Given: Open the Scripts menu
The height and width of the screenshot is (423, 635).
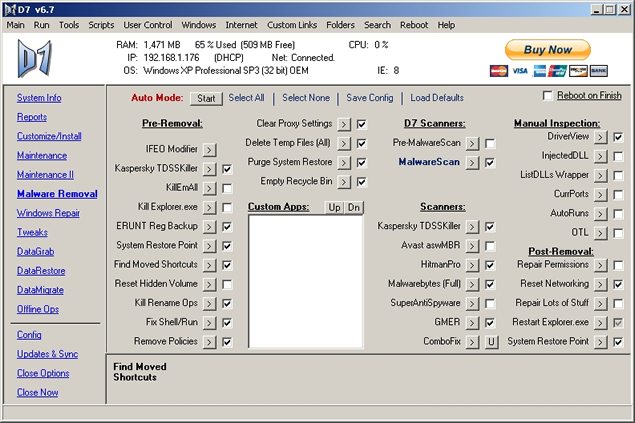Looking at the screenshot, I should tap(101, 25).
